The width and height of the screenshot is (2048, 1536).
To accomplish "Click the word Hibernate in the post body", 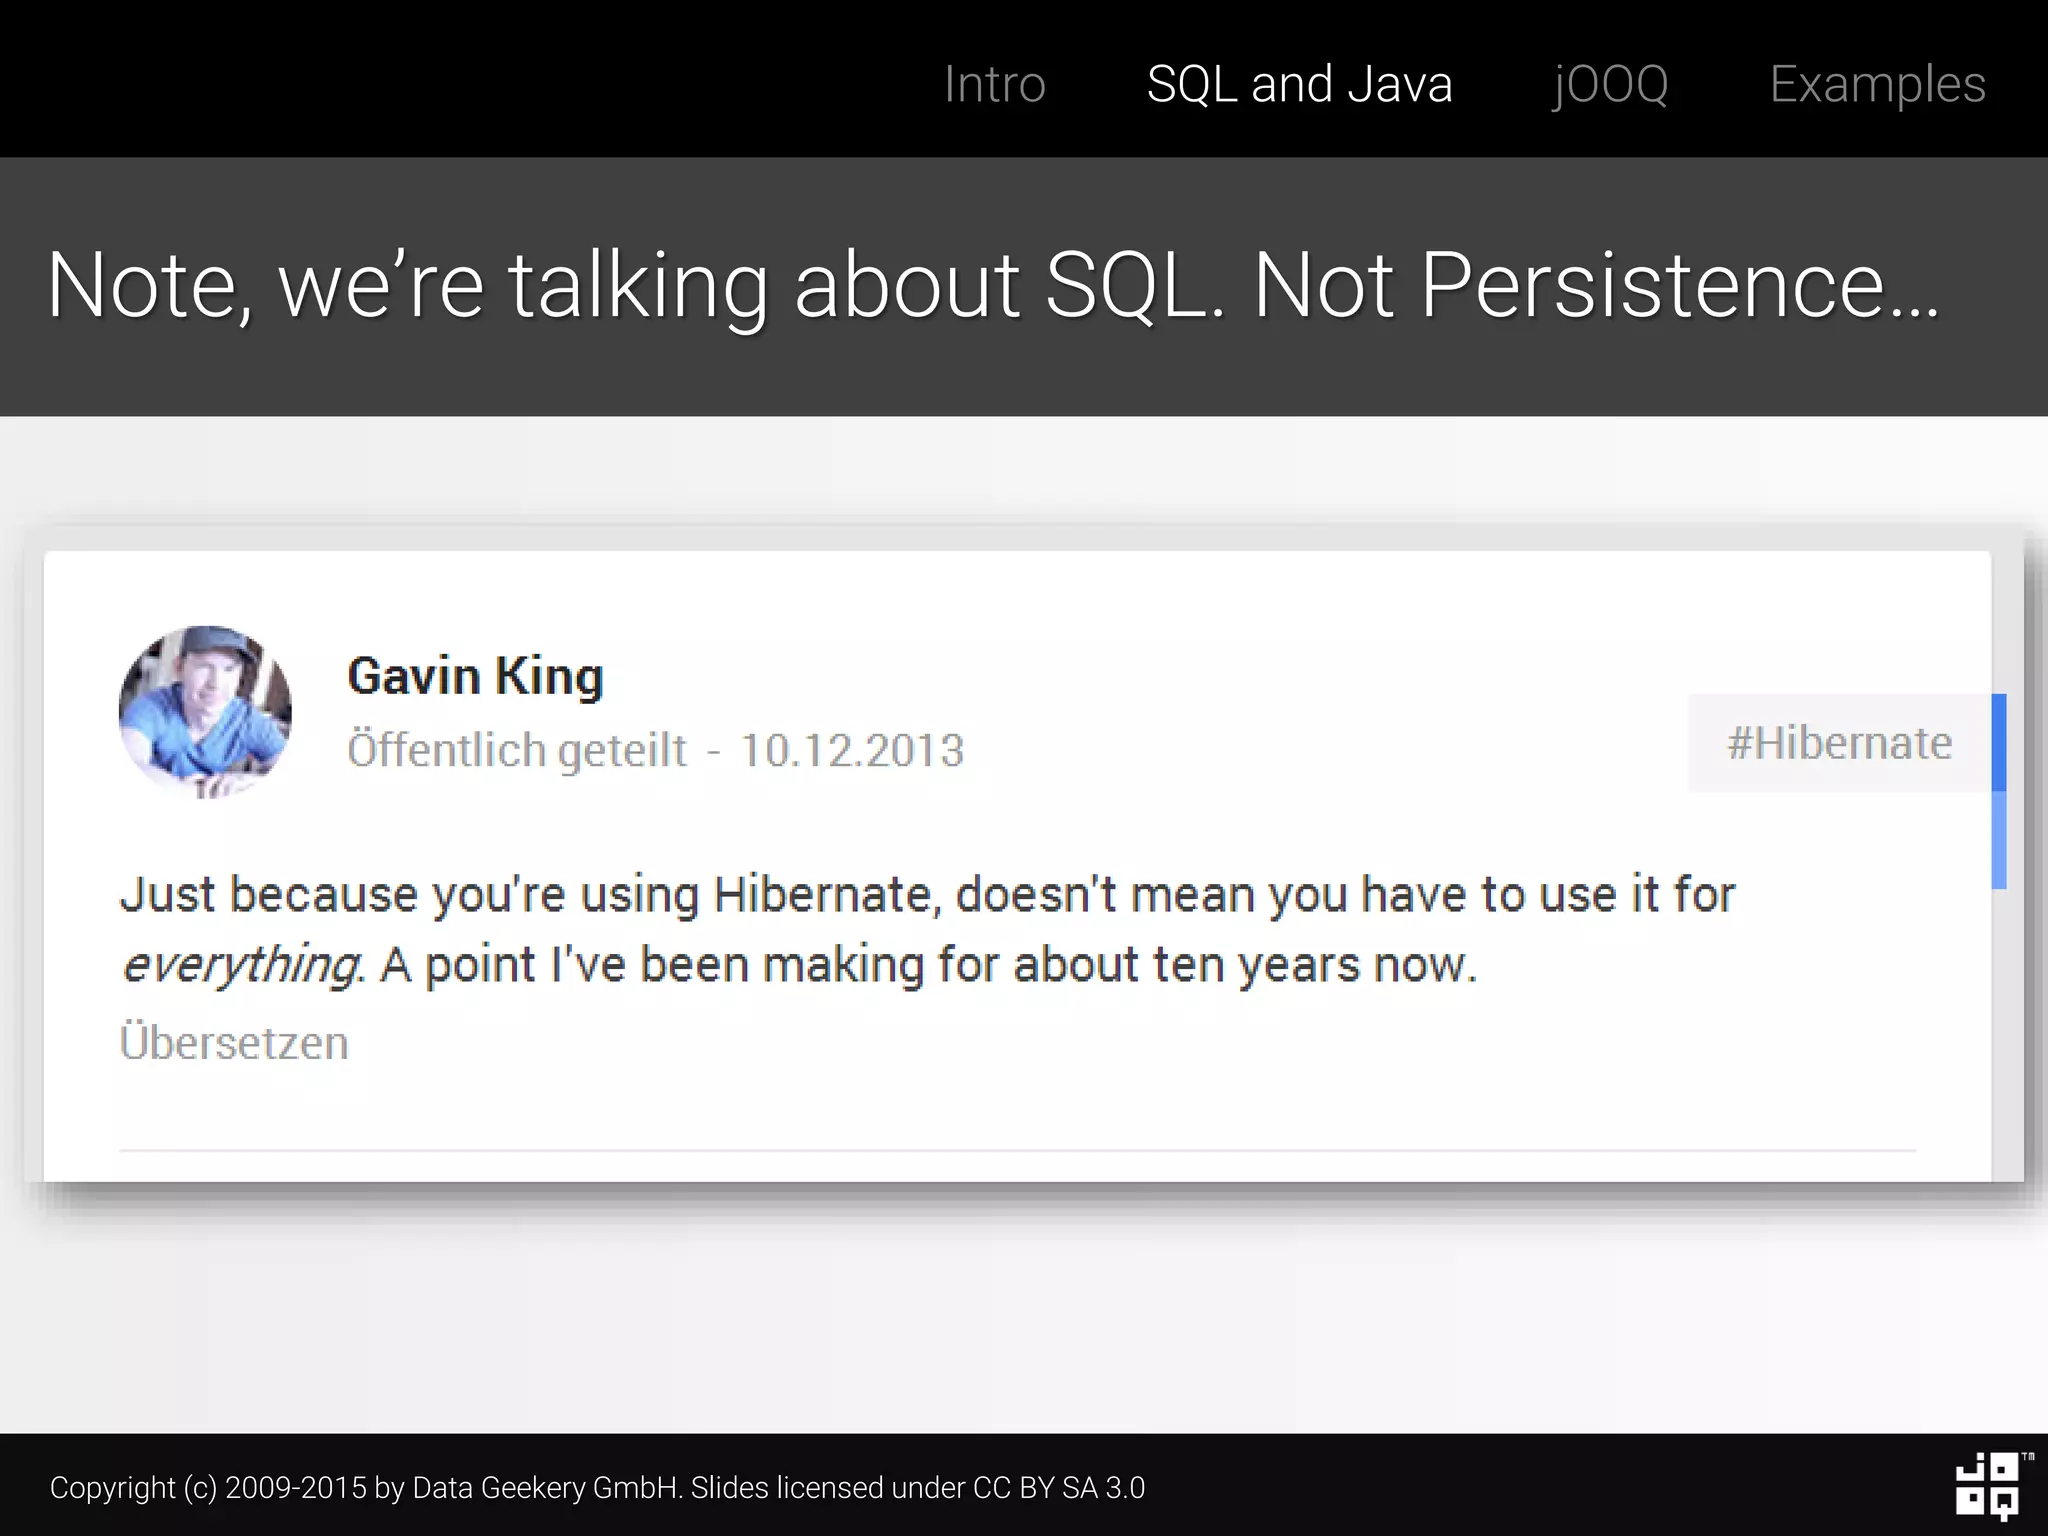I will [x=826, y=894].
